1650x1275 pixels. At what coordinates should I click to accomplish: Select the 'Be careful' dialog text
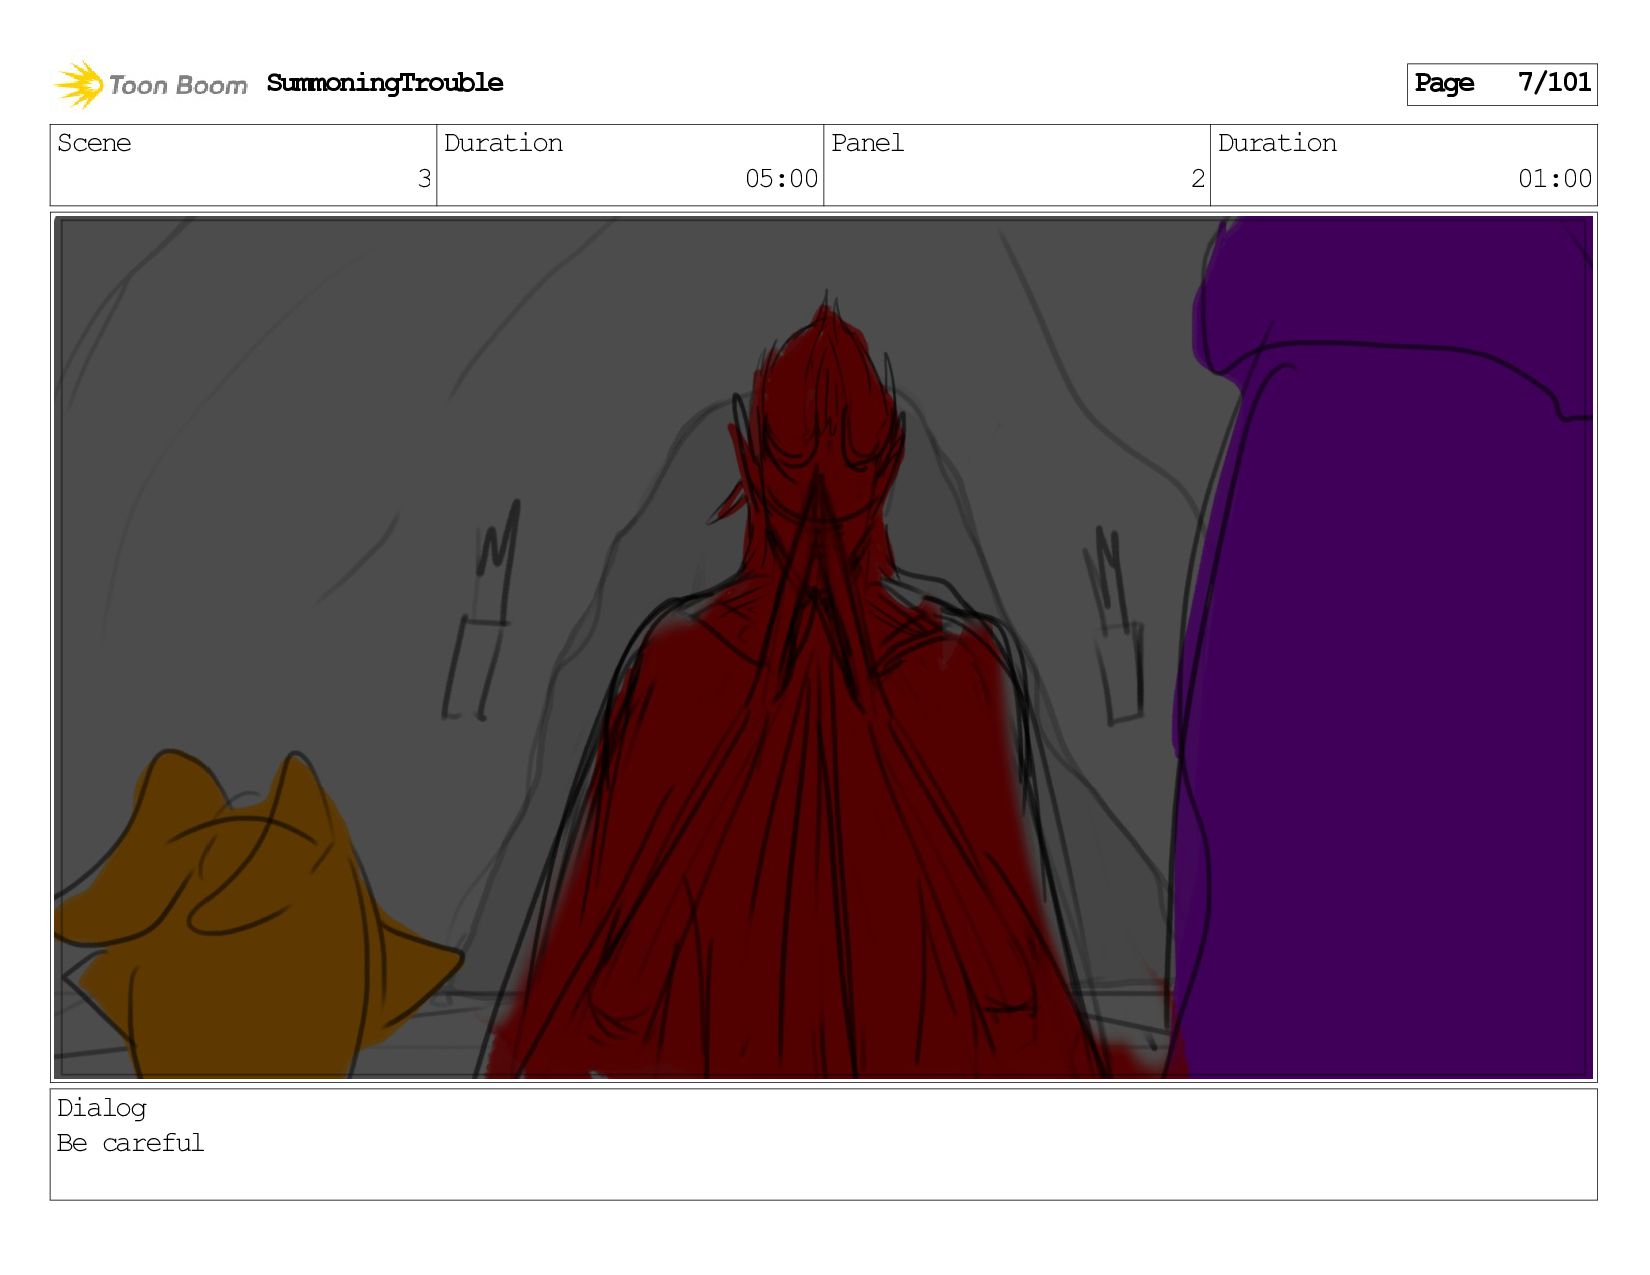[x=130, y=1143]
